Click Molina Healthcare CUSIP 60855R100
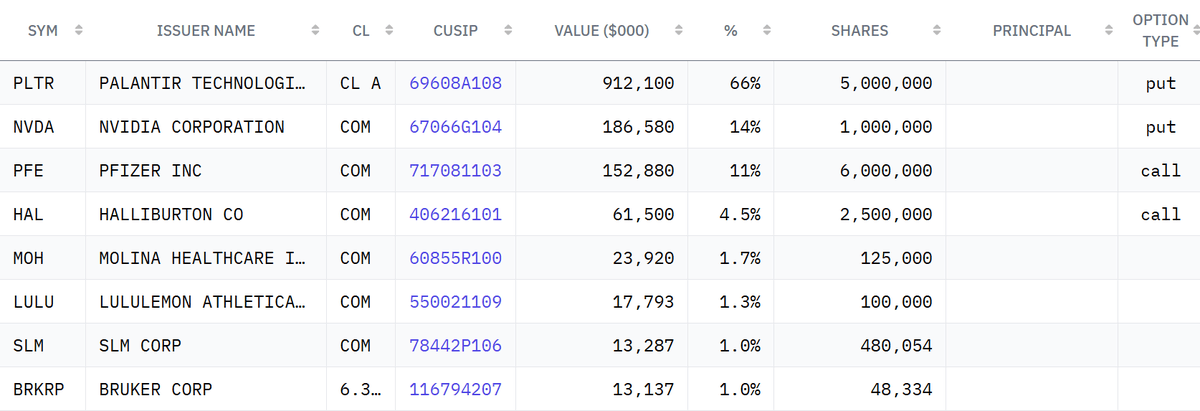Screen dimensions: 1200x411 click(455, 258)
